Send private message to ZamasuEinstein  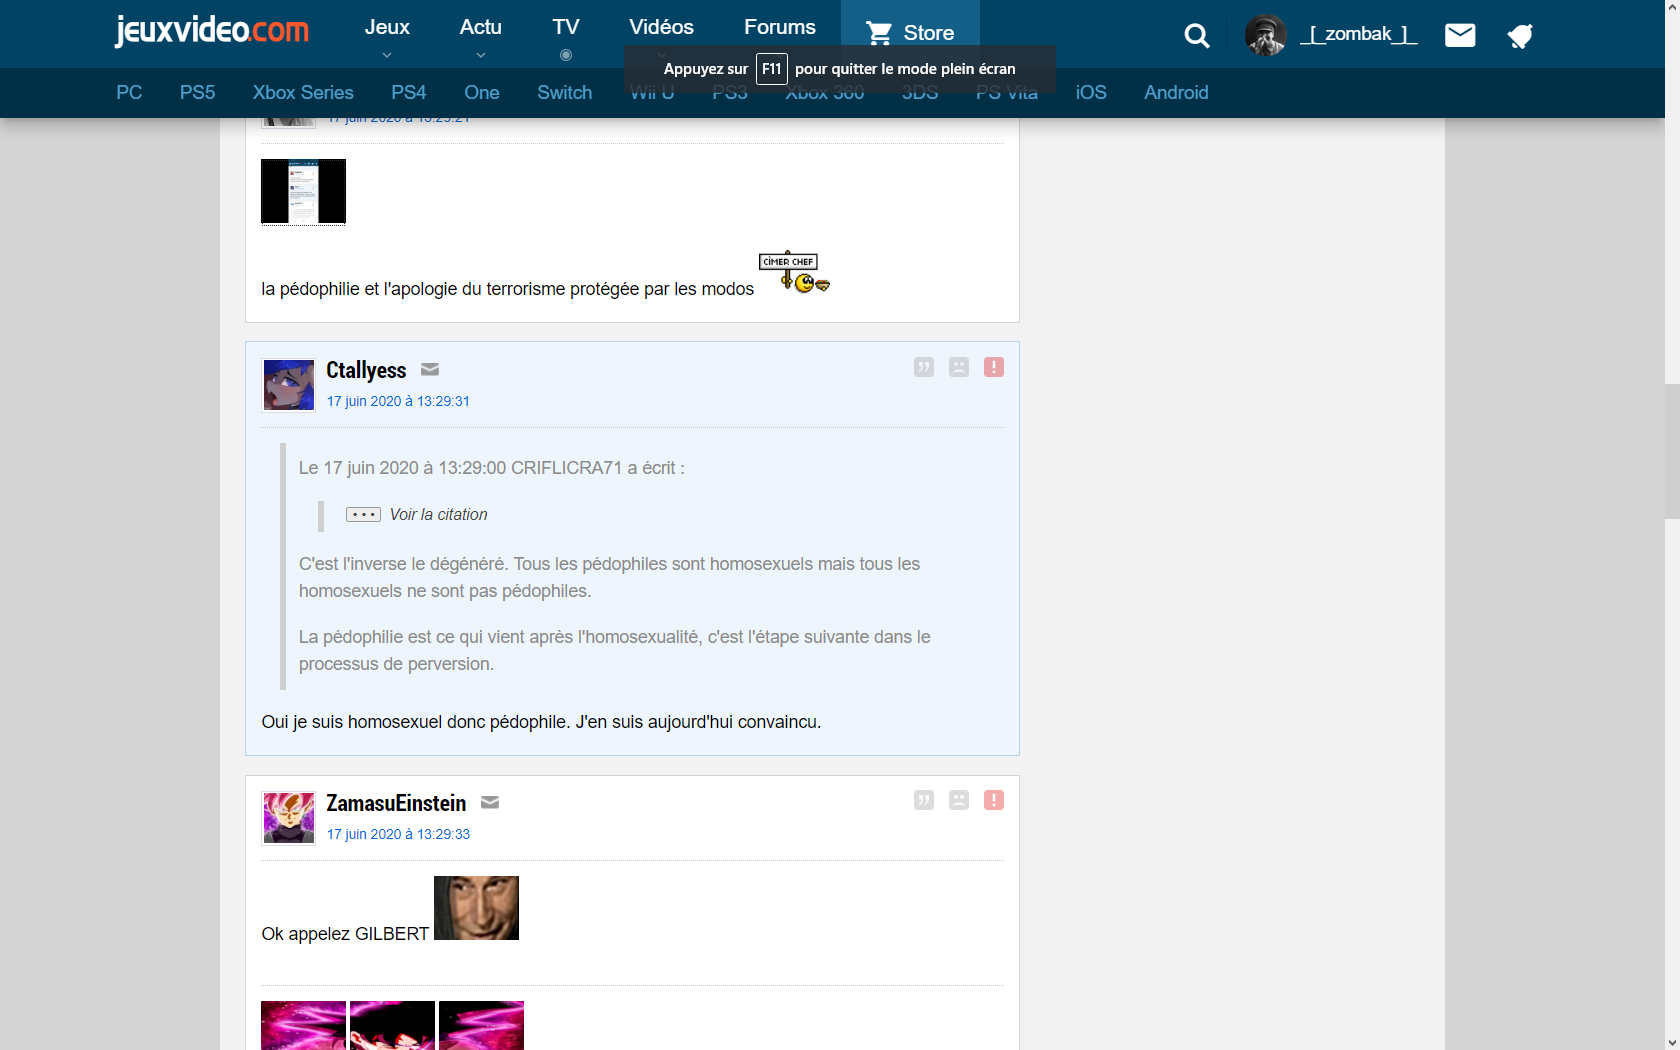pyautogui.click(x=490, y=803)
